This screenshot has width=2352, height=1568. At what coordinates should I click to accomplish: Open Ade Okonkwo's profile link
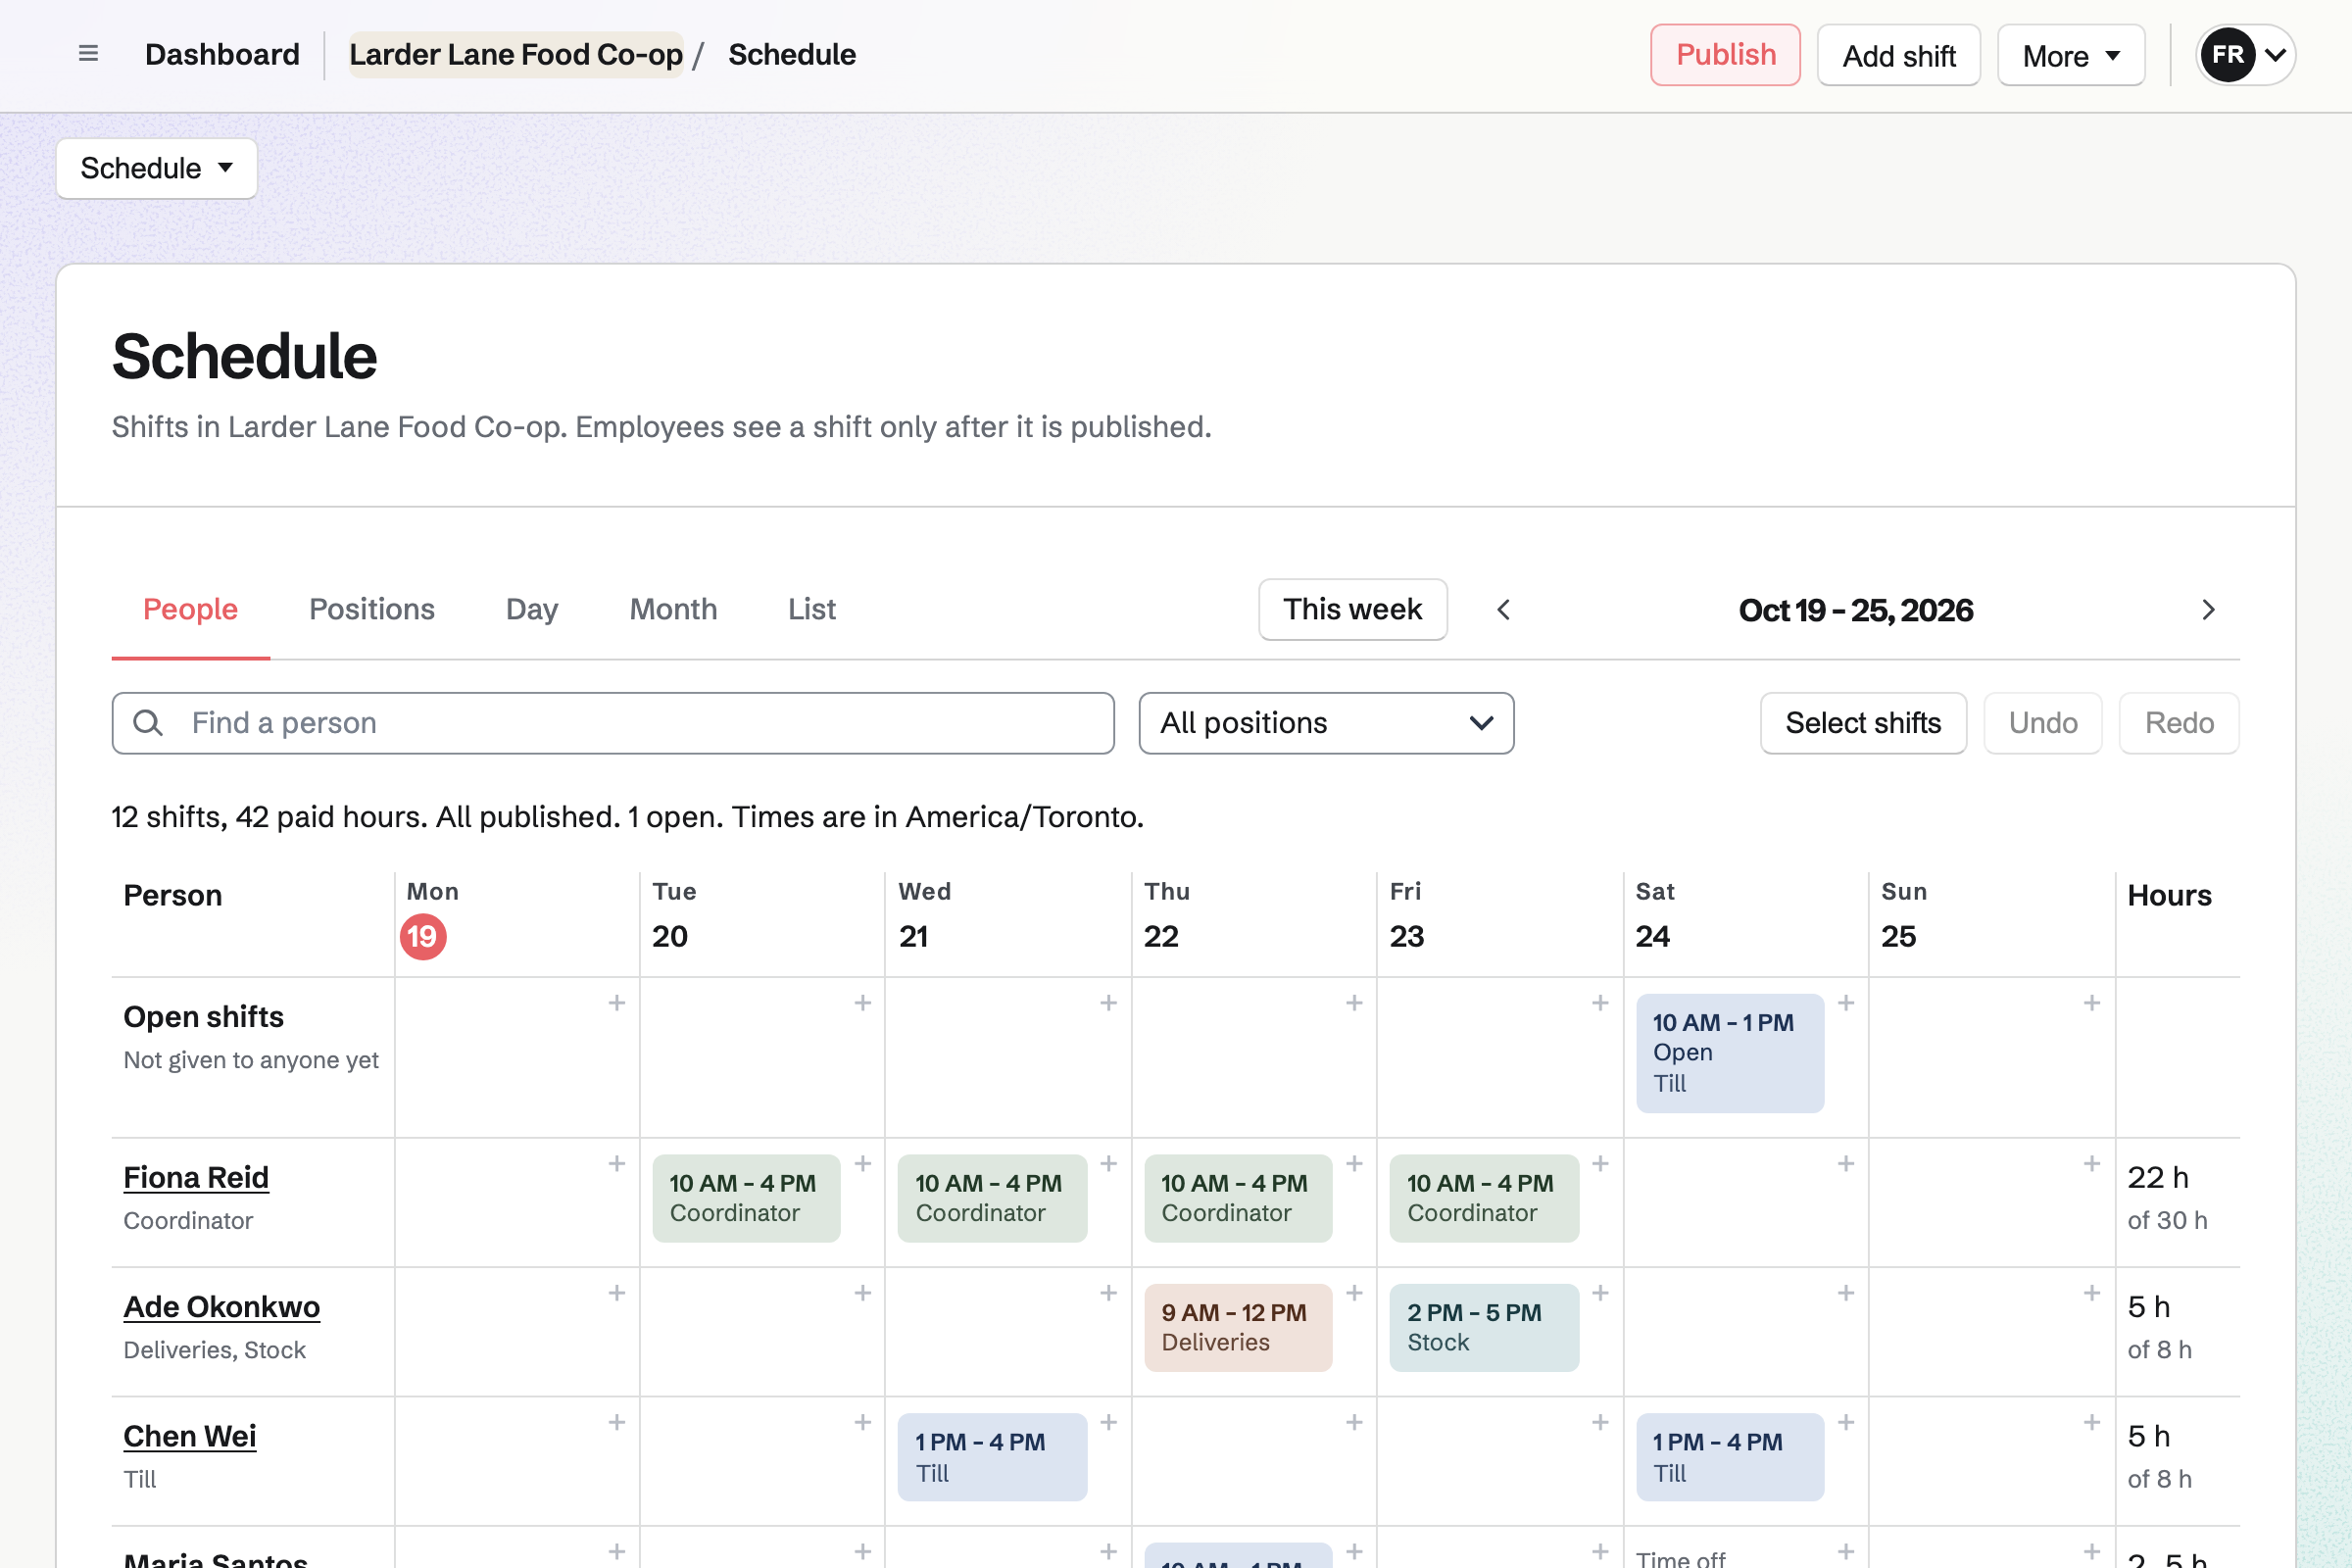pos(221,1307)
